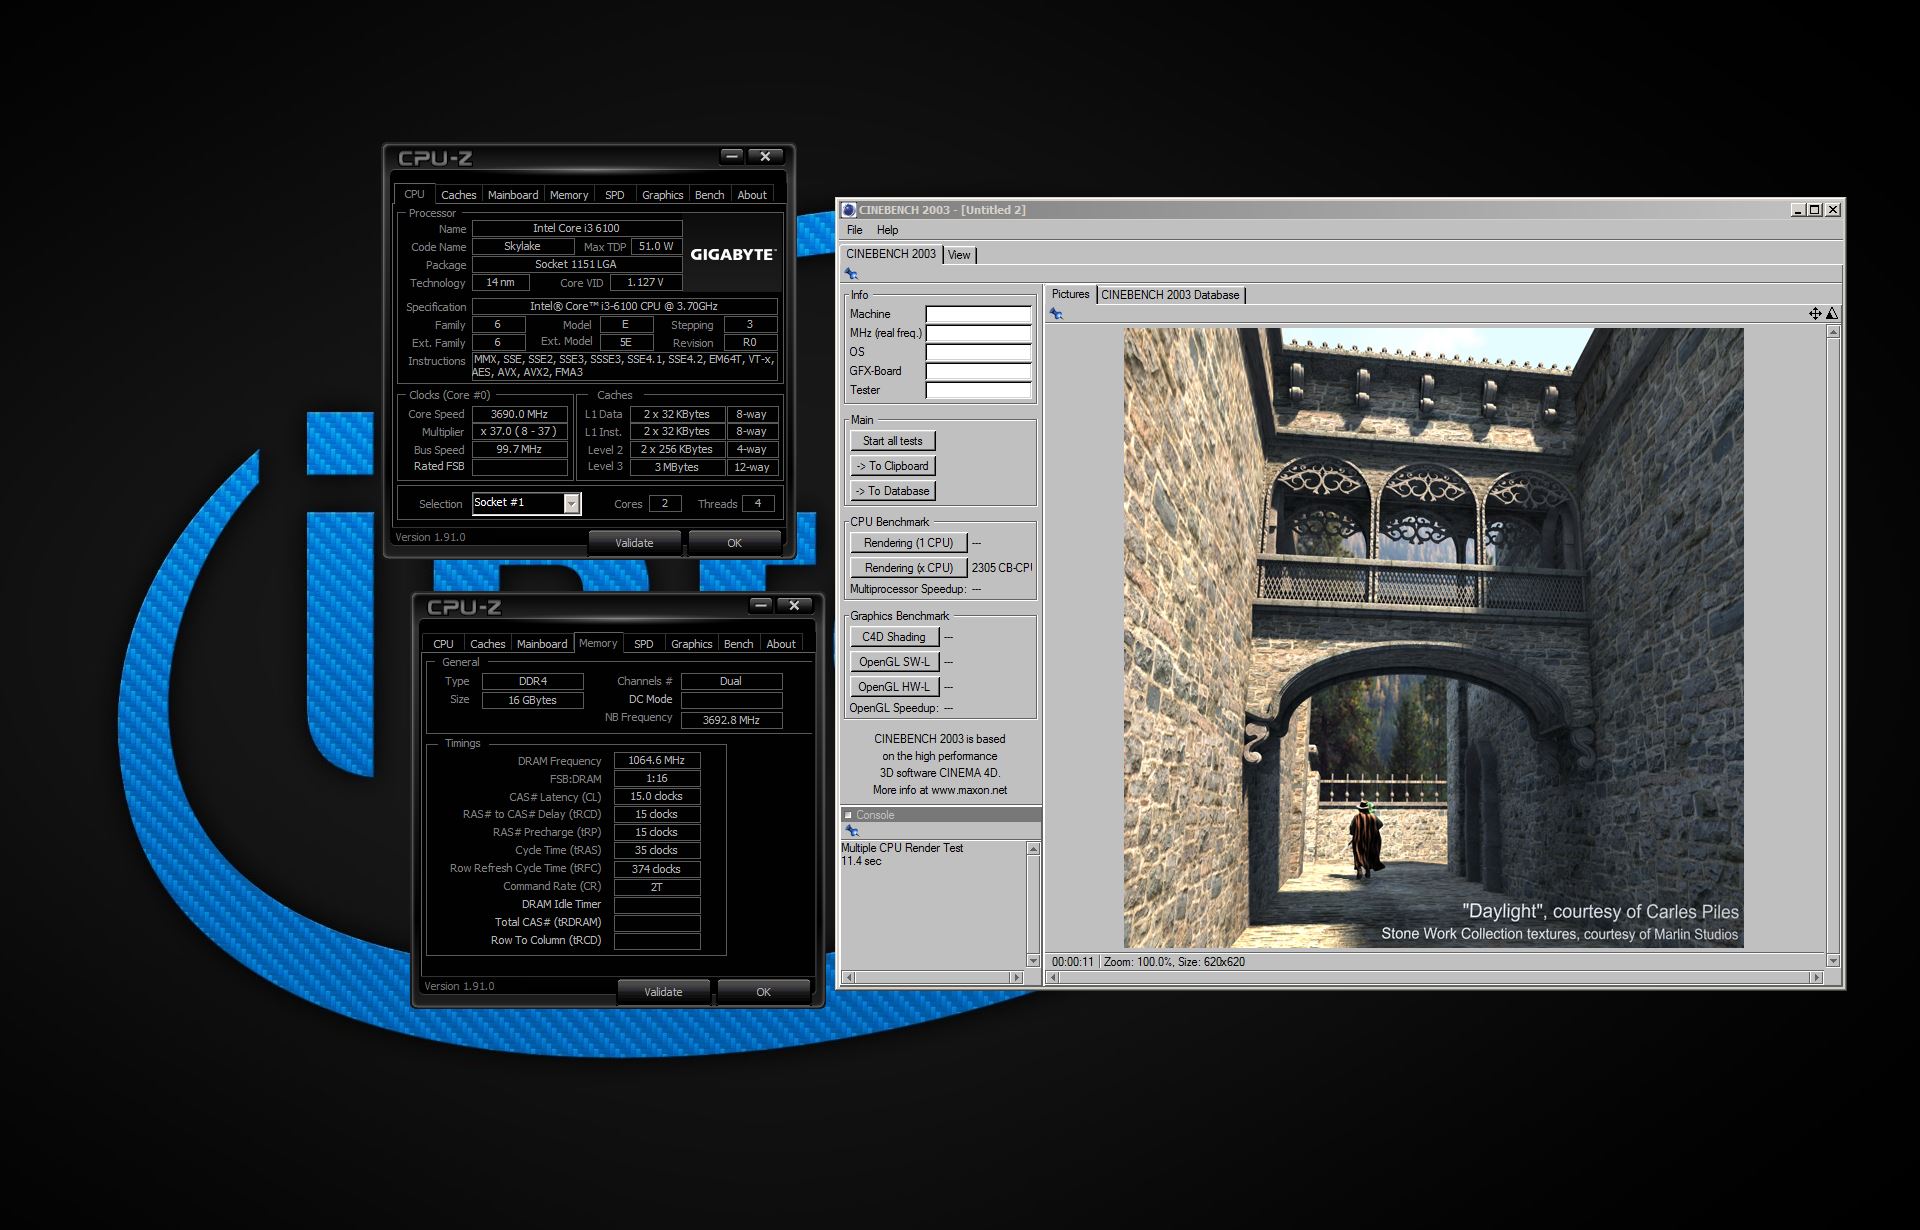Open Bench tab in top CPU-Z window
This screenshot has height=1230, width=1920.
709,195
